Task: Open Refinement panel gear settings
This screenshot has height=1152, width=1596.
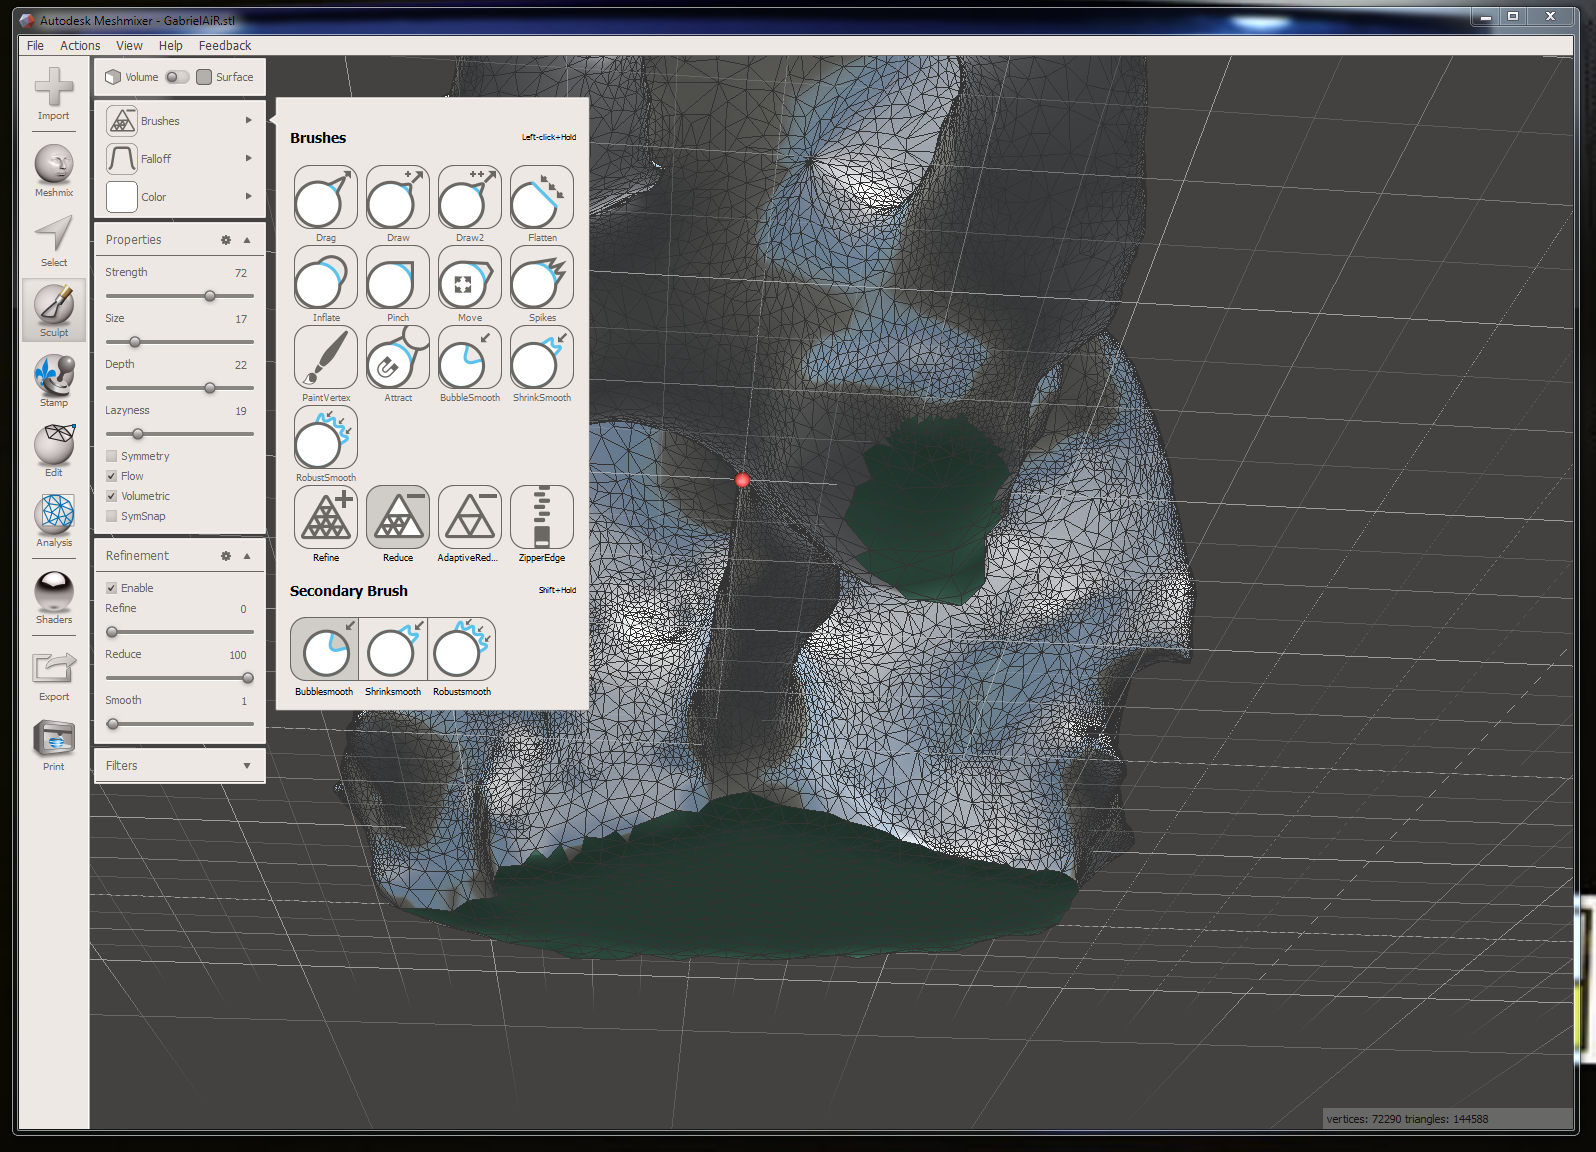Action: pos(226,556)
